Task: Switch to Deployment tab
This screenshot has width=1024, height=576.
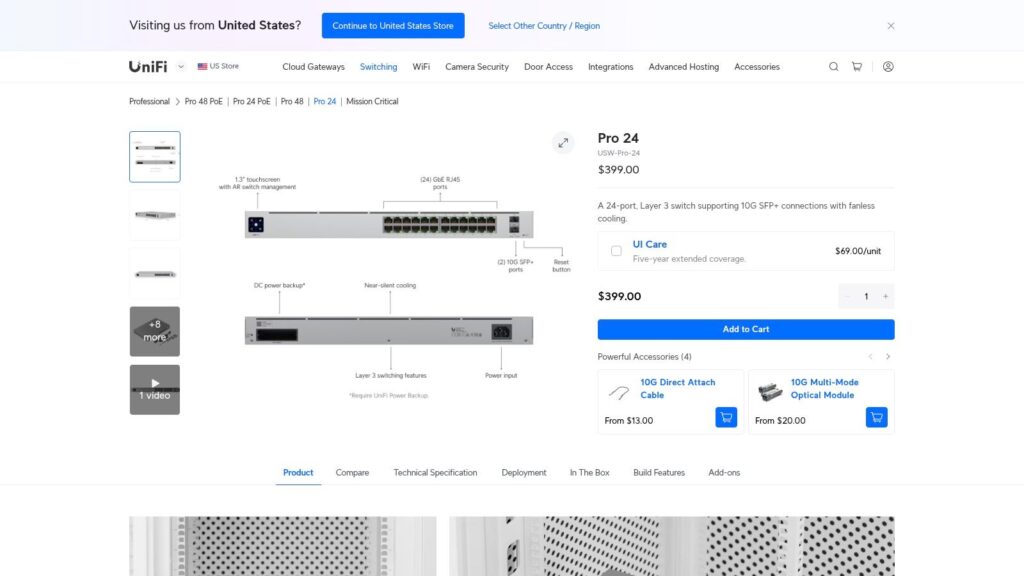Action: point(524,472)
